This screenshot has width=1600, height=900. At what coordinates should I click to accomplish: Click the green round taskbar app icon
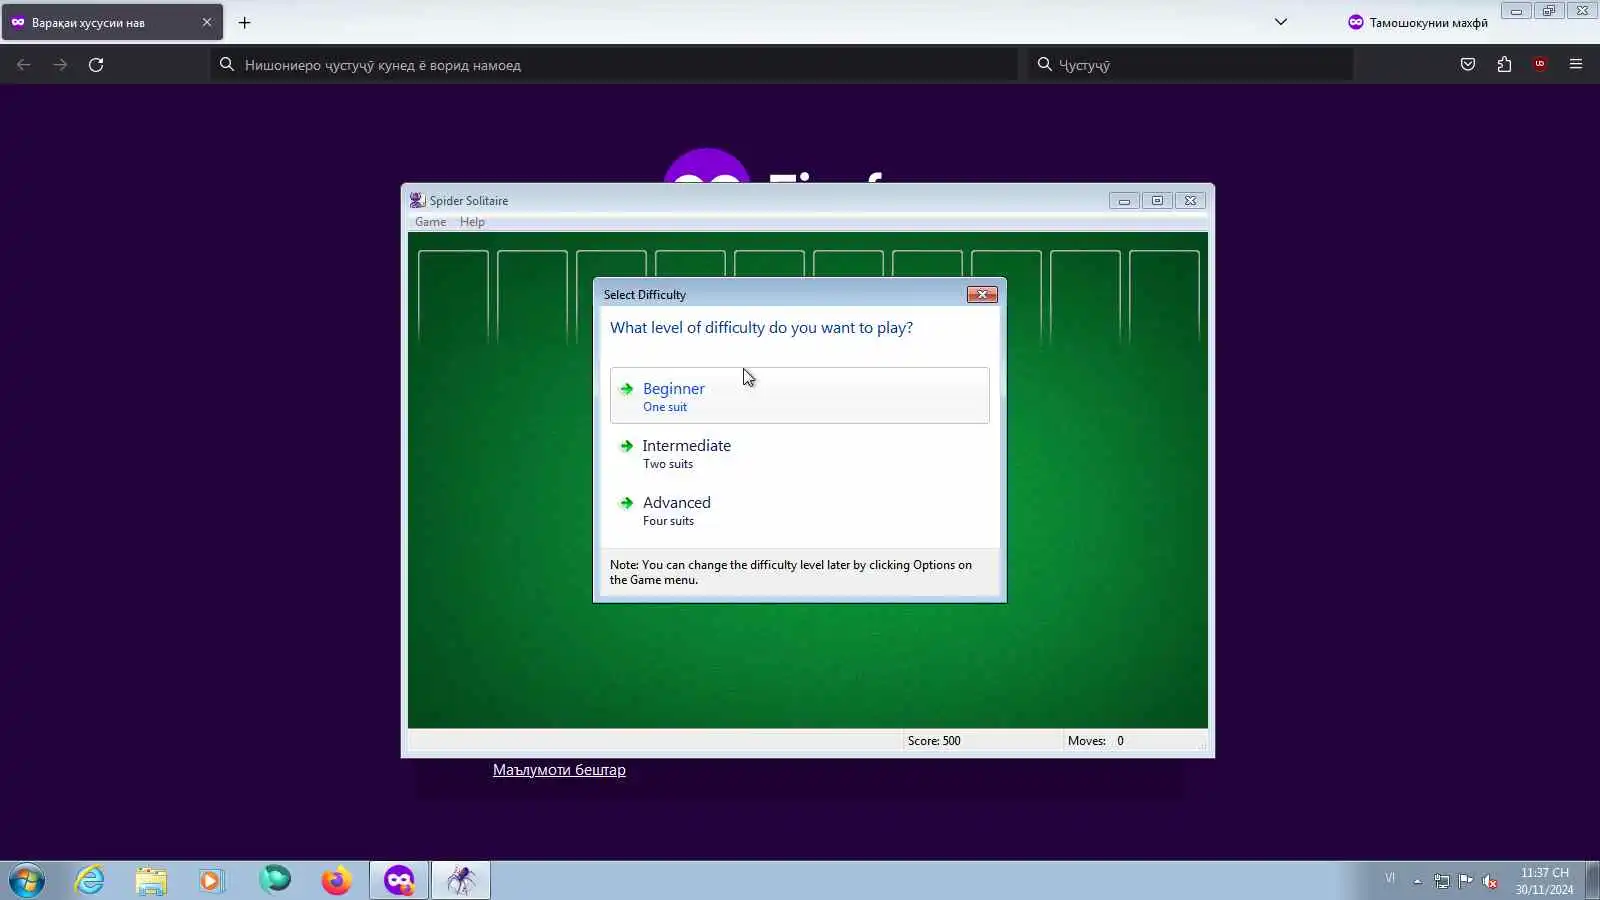[x=274, y=880]
